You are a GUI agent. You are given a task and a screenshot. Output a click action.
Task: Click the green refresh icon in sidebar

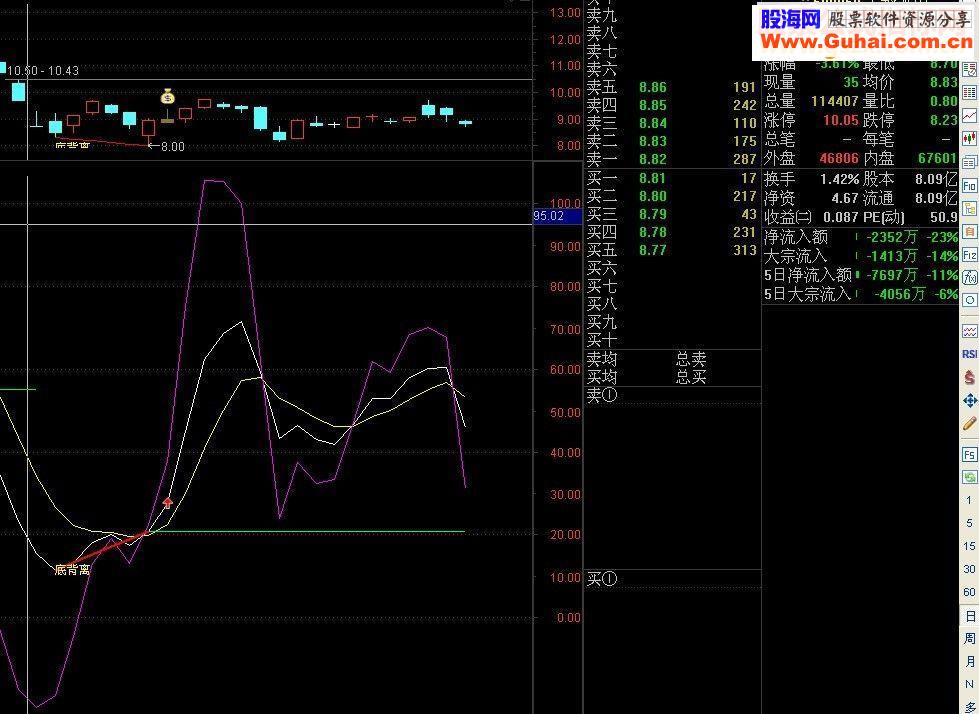pyautogui.click(x=969, y=477)
